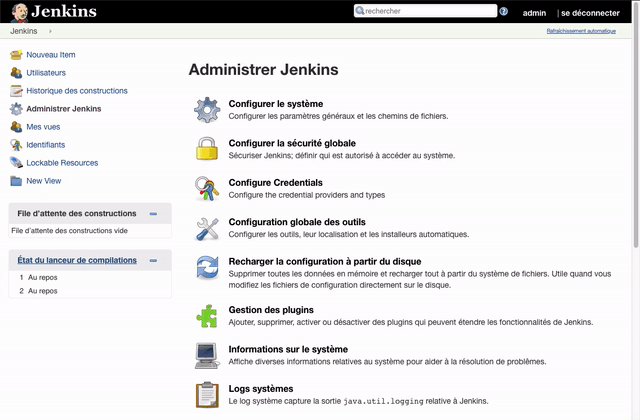This screenshot has height=420, width=640.
Task: Open Configuration globale des outils
Action: (297, 222)
